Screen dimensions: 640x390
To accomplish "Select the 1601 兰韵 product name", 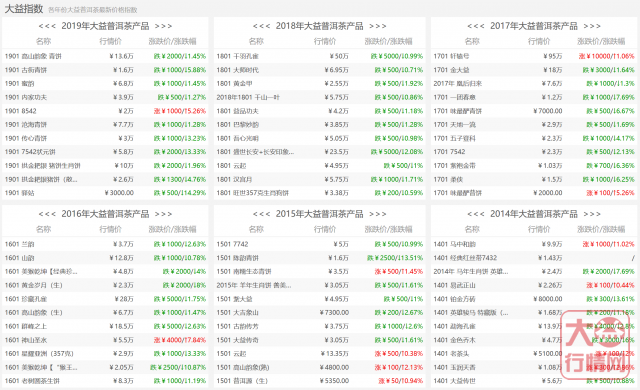I will tap(20, 244).
